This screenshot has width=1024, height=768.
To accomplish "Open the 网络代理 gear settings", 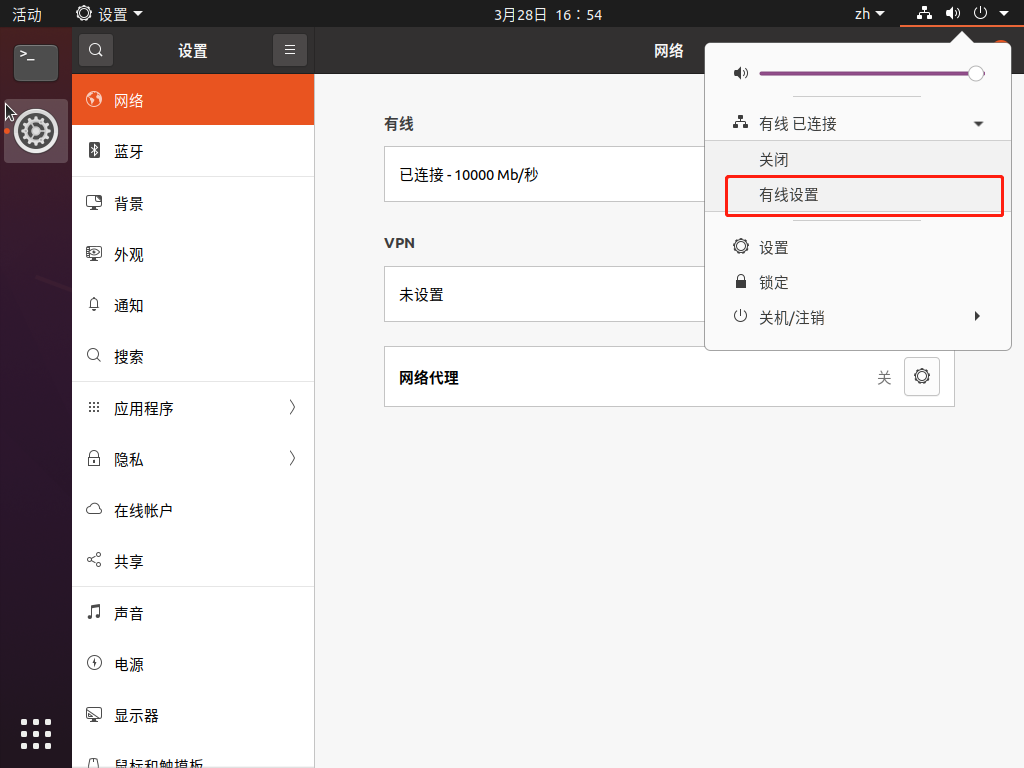I will [x=921, y=376].
